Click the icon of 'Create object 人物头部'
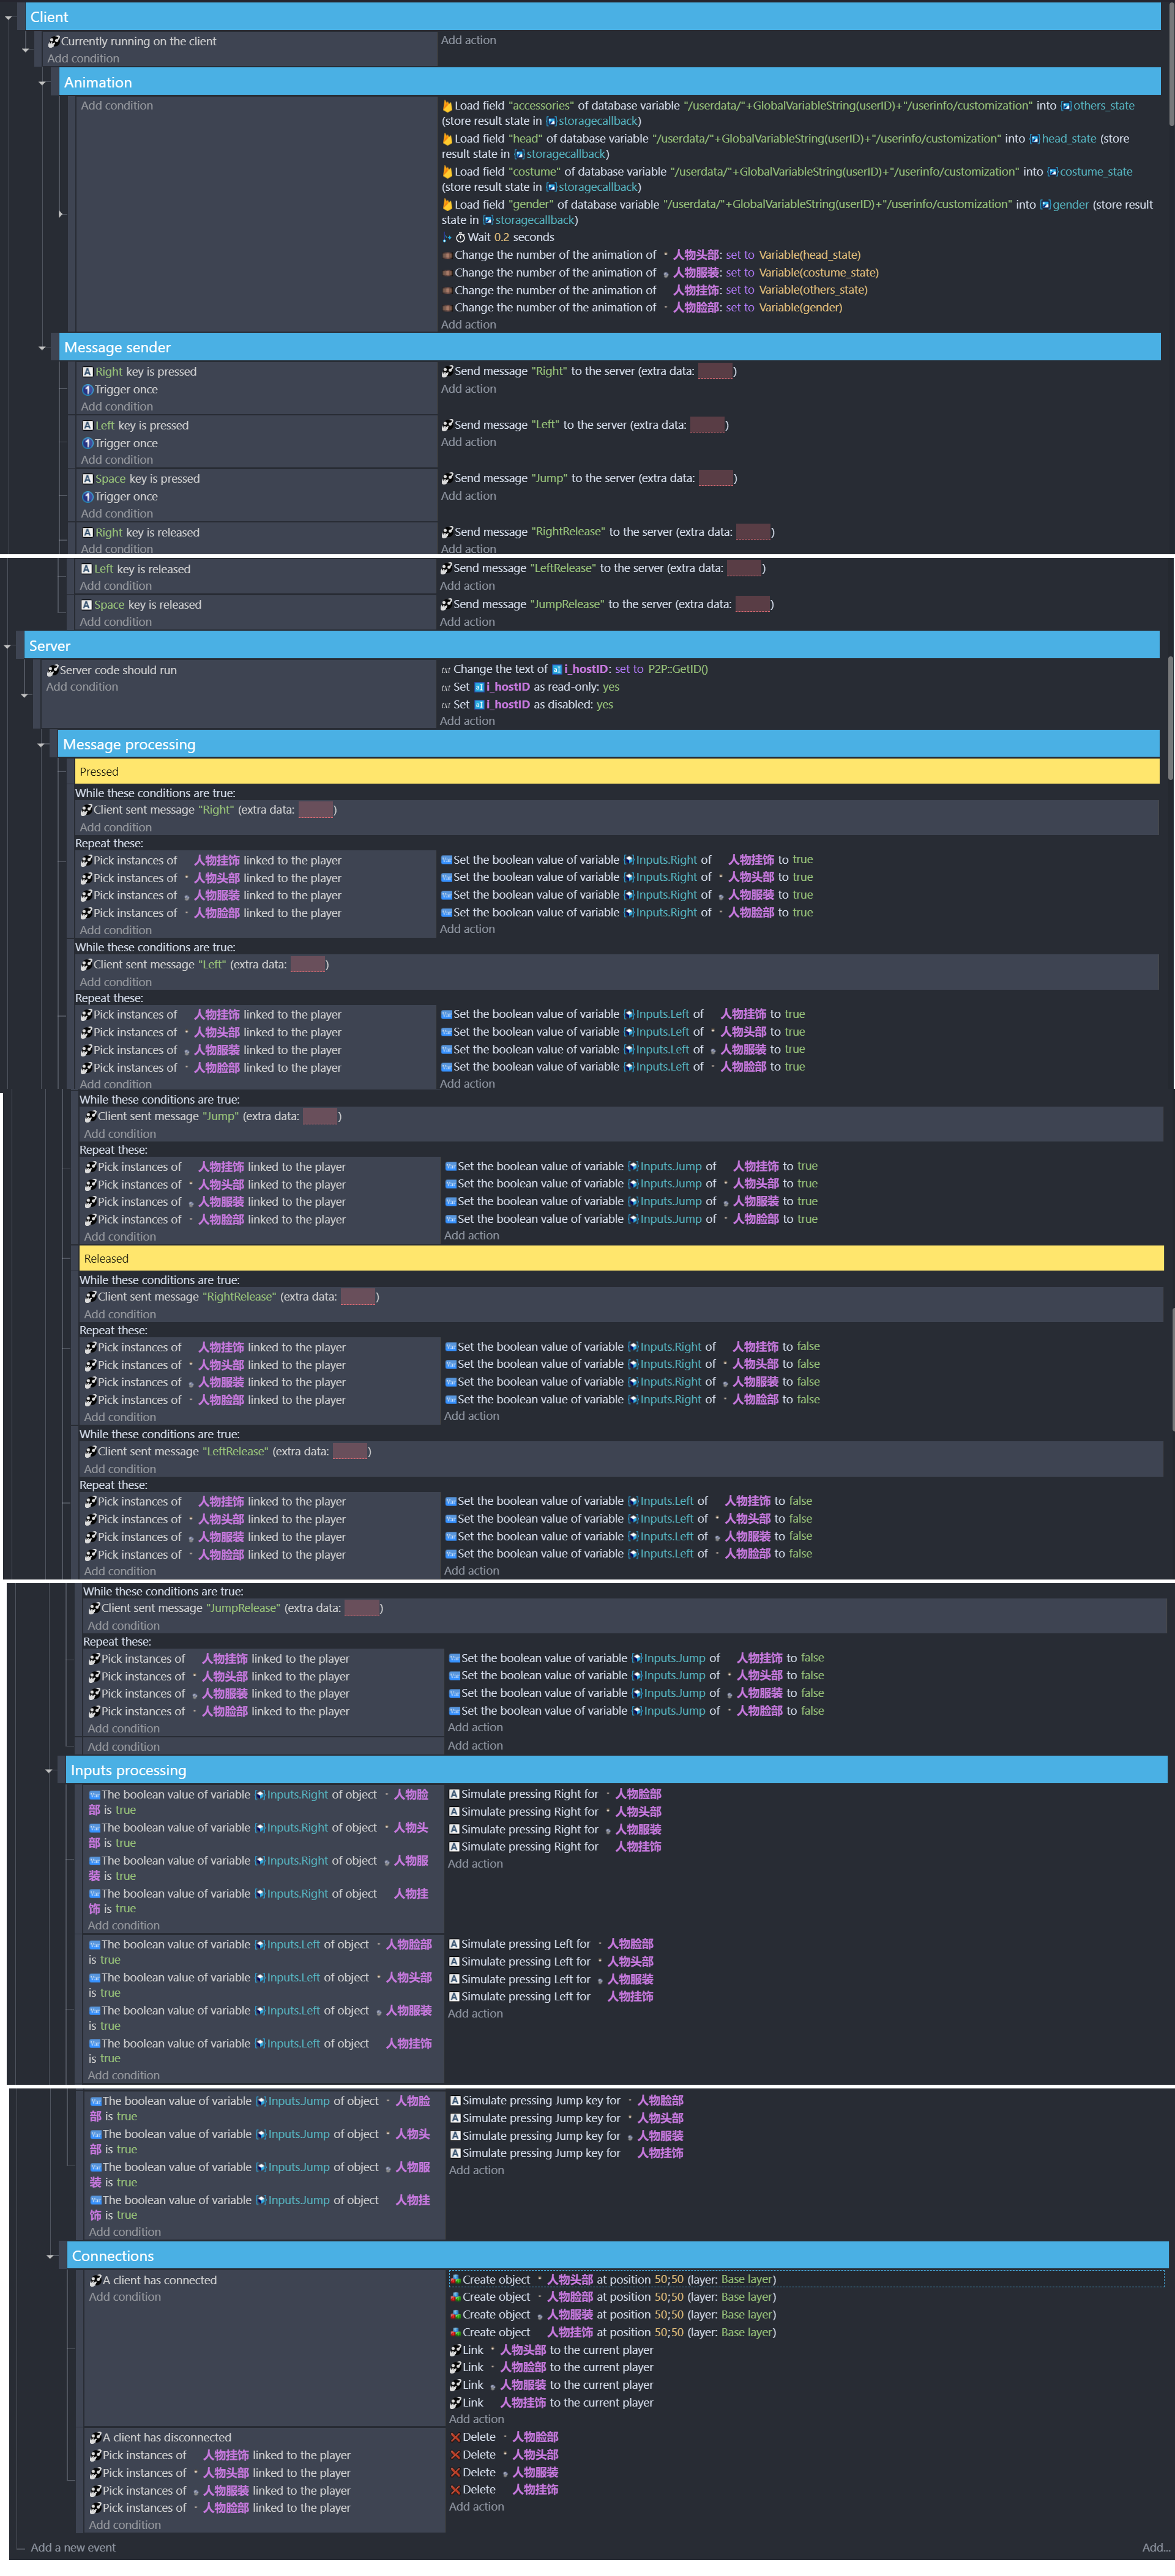Image resolution: width=1175 pixels, height=2576 pixels. coord(456,2280)
